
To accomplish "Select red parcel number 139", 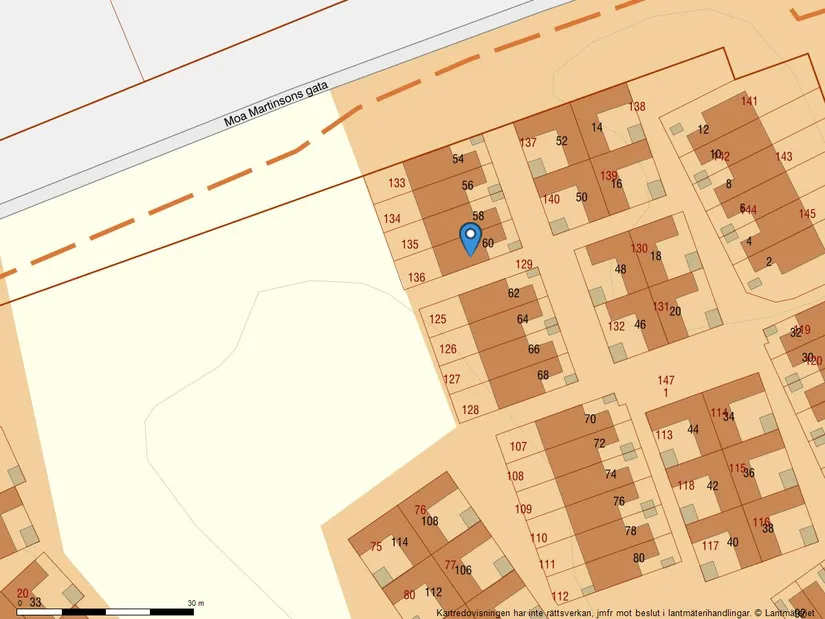I will pos(608,176).
